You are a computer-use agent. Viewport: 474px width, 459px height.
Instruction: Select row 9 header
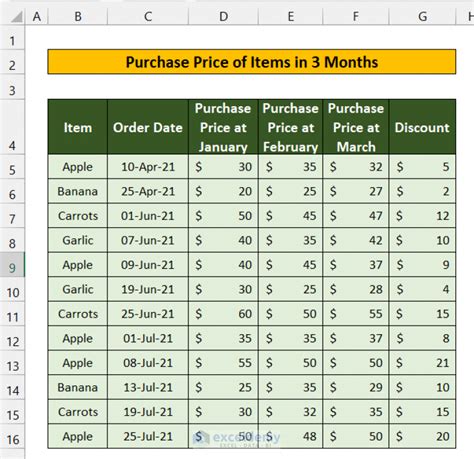coord(12,265)
